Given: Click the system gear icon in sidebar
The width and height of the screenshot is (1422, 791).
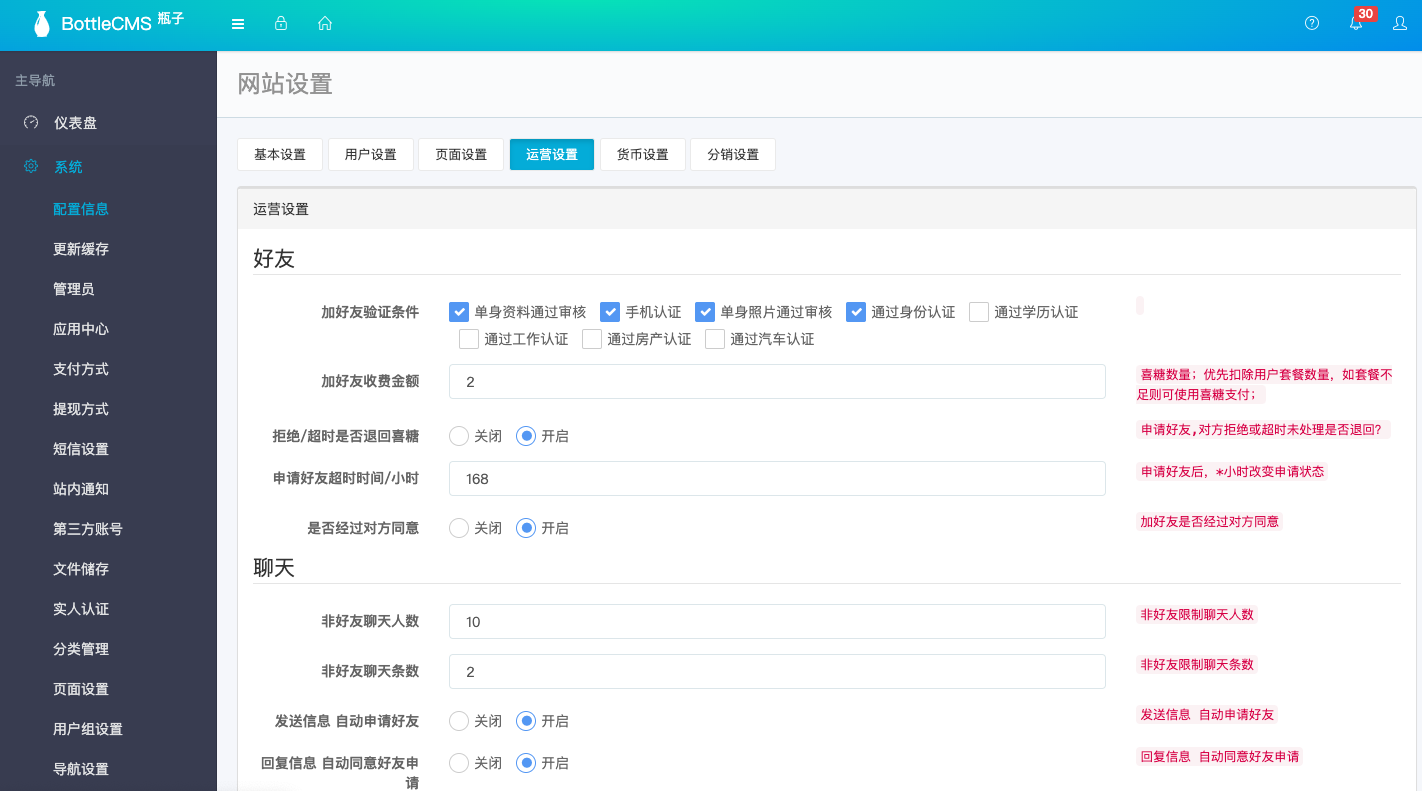Looking at the screenshot, I should 31,166.
